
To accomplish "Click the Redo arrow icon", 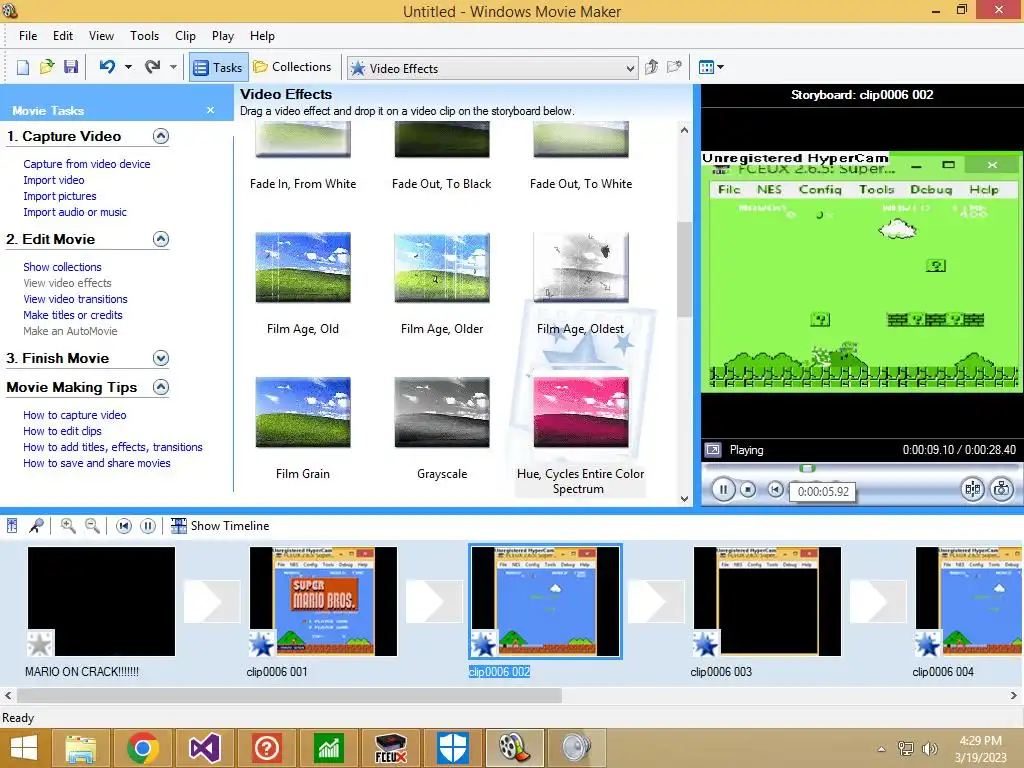I will point(152,67).
